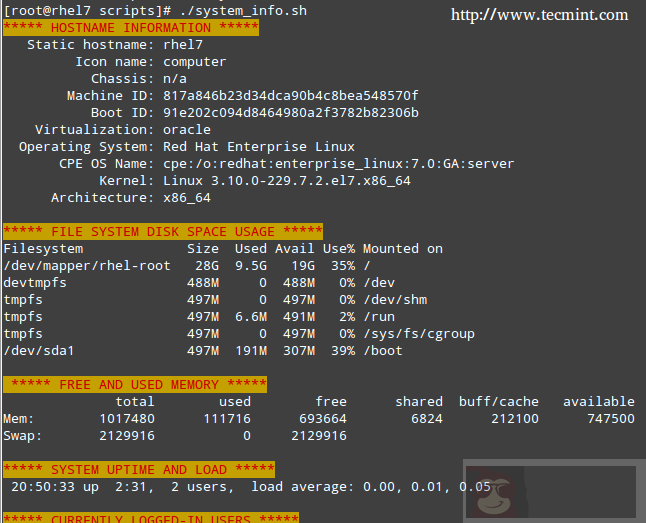Click the Mem total value 1017480
Screen dimensions: 646x523
[127, 419]
